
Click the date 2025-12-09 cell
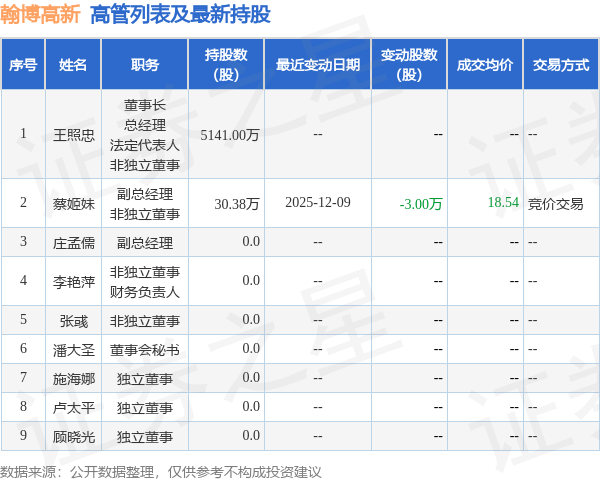[317, 203]
